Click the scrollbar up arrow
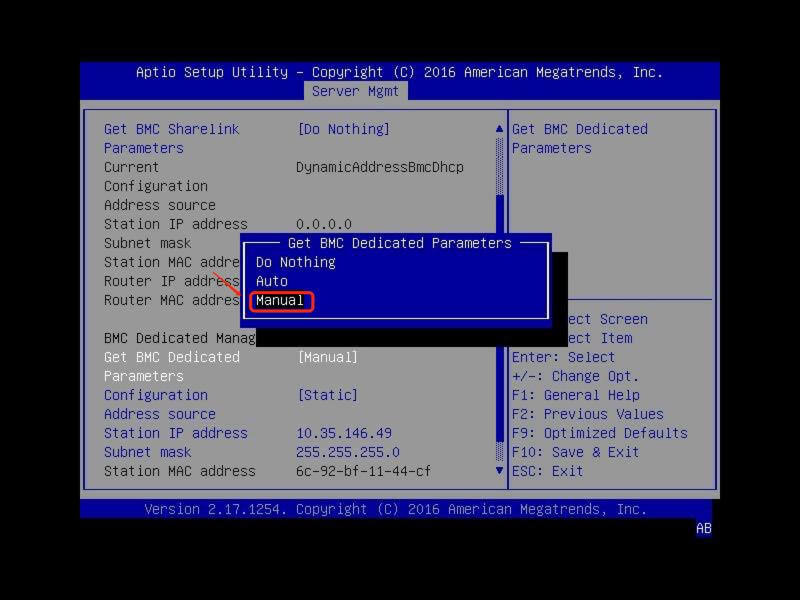Image resolution: width=800 pixels, height=600 pixels. (500, 129)
